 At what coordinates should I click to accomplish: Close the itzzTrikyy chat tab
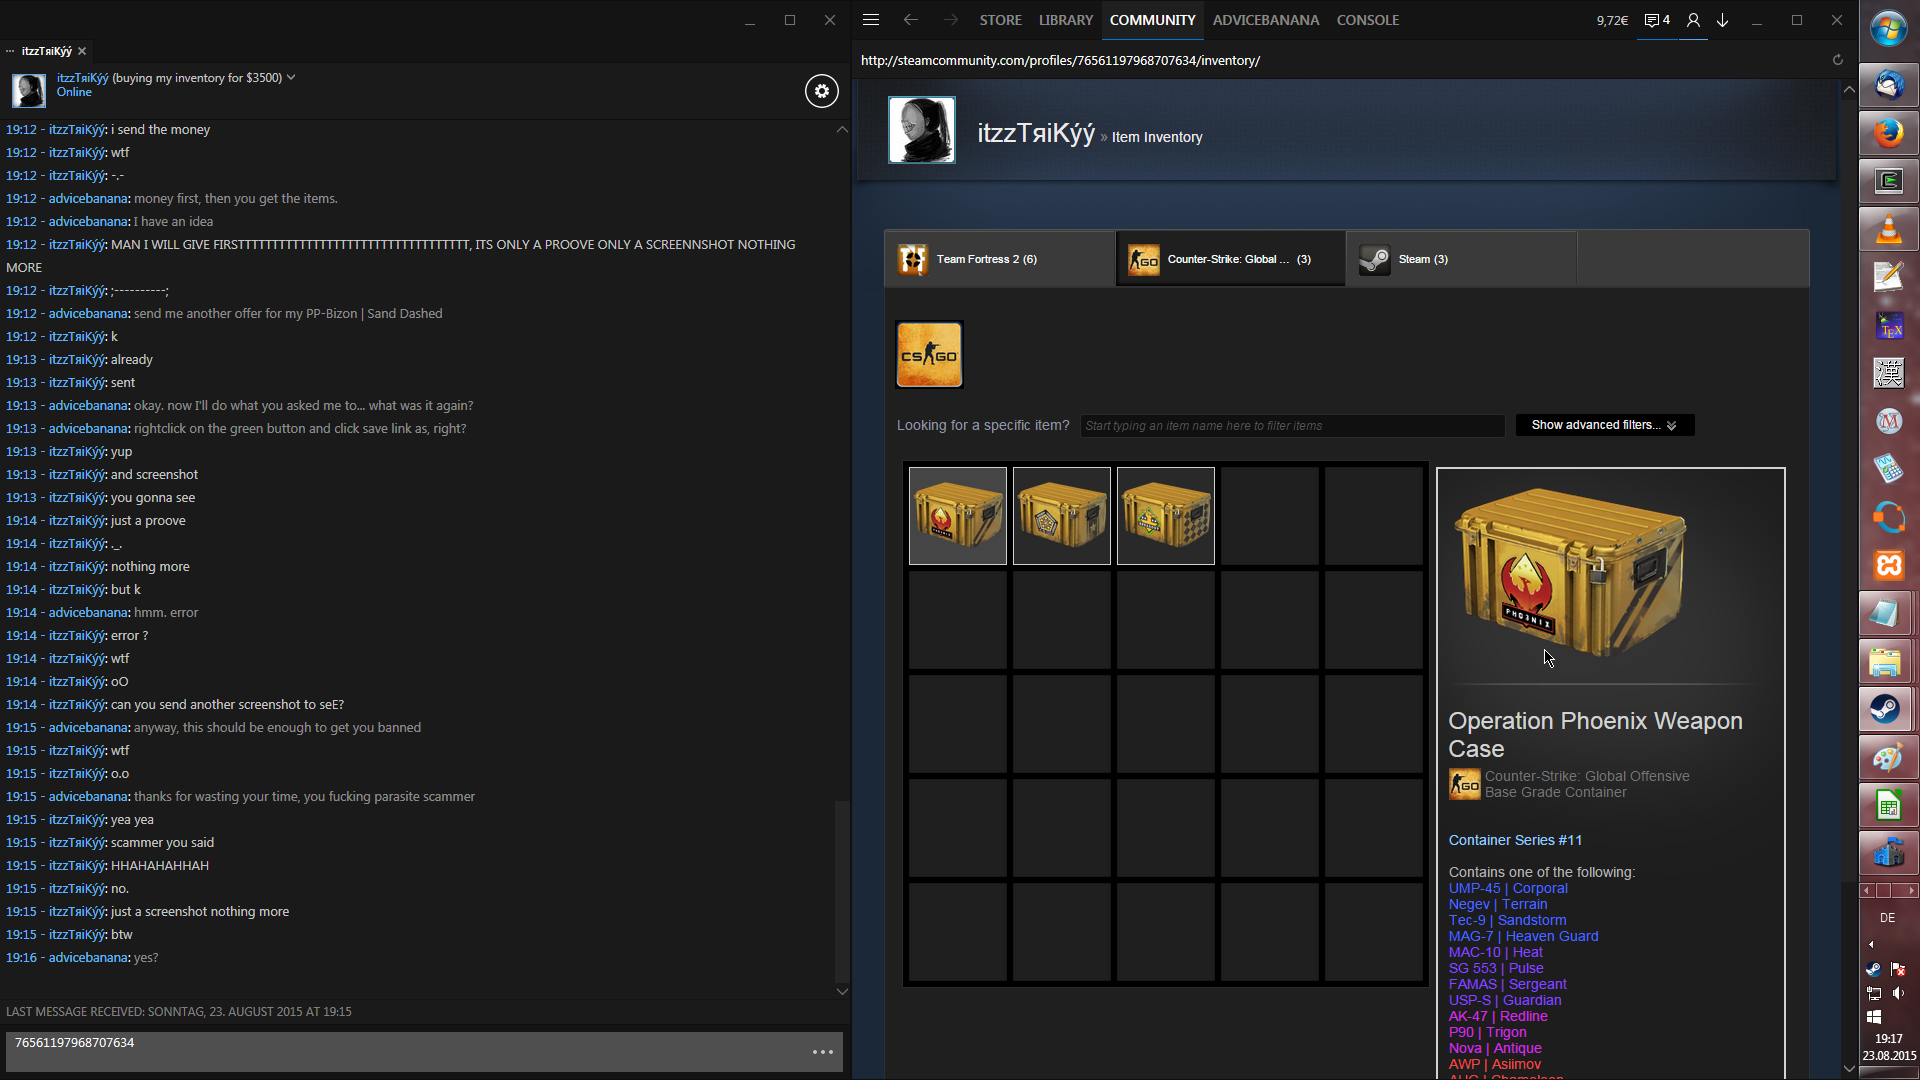click(82, 51)
